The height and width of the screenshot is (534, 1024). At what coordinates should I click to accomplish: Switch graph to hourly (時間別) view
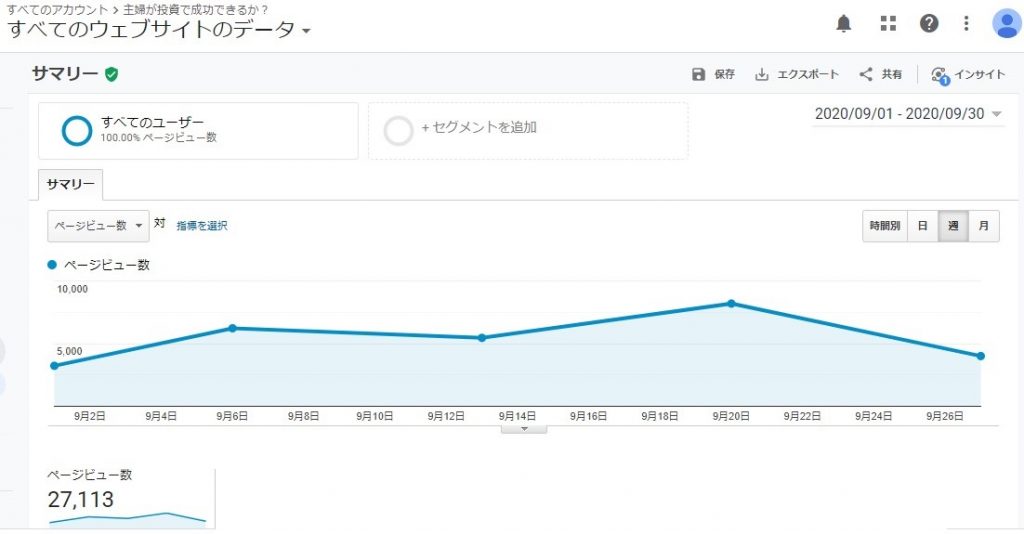point(885,226)
